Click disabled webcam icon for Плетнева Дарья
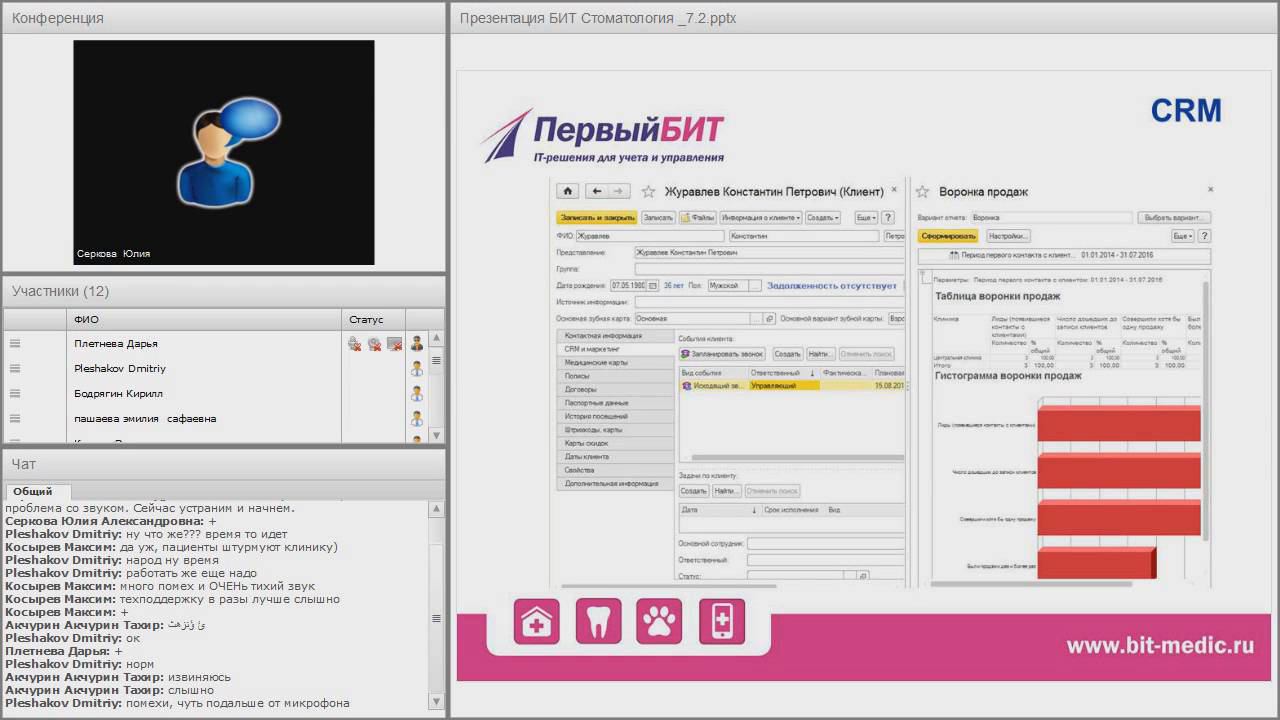Viewport: 1280px width, 720px height. (x=374, y=344)
